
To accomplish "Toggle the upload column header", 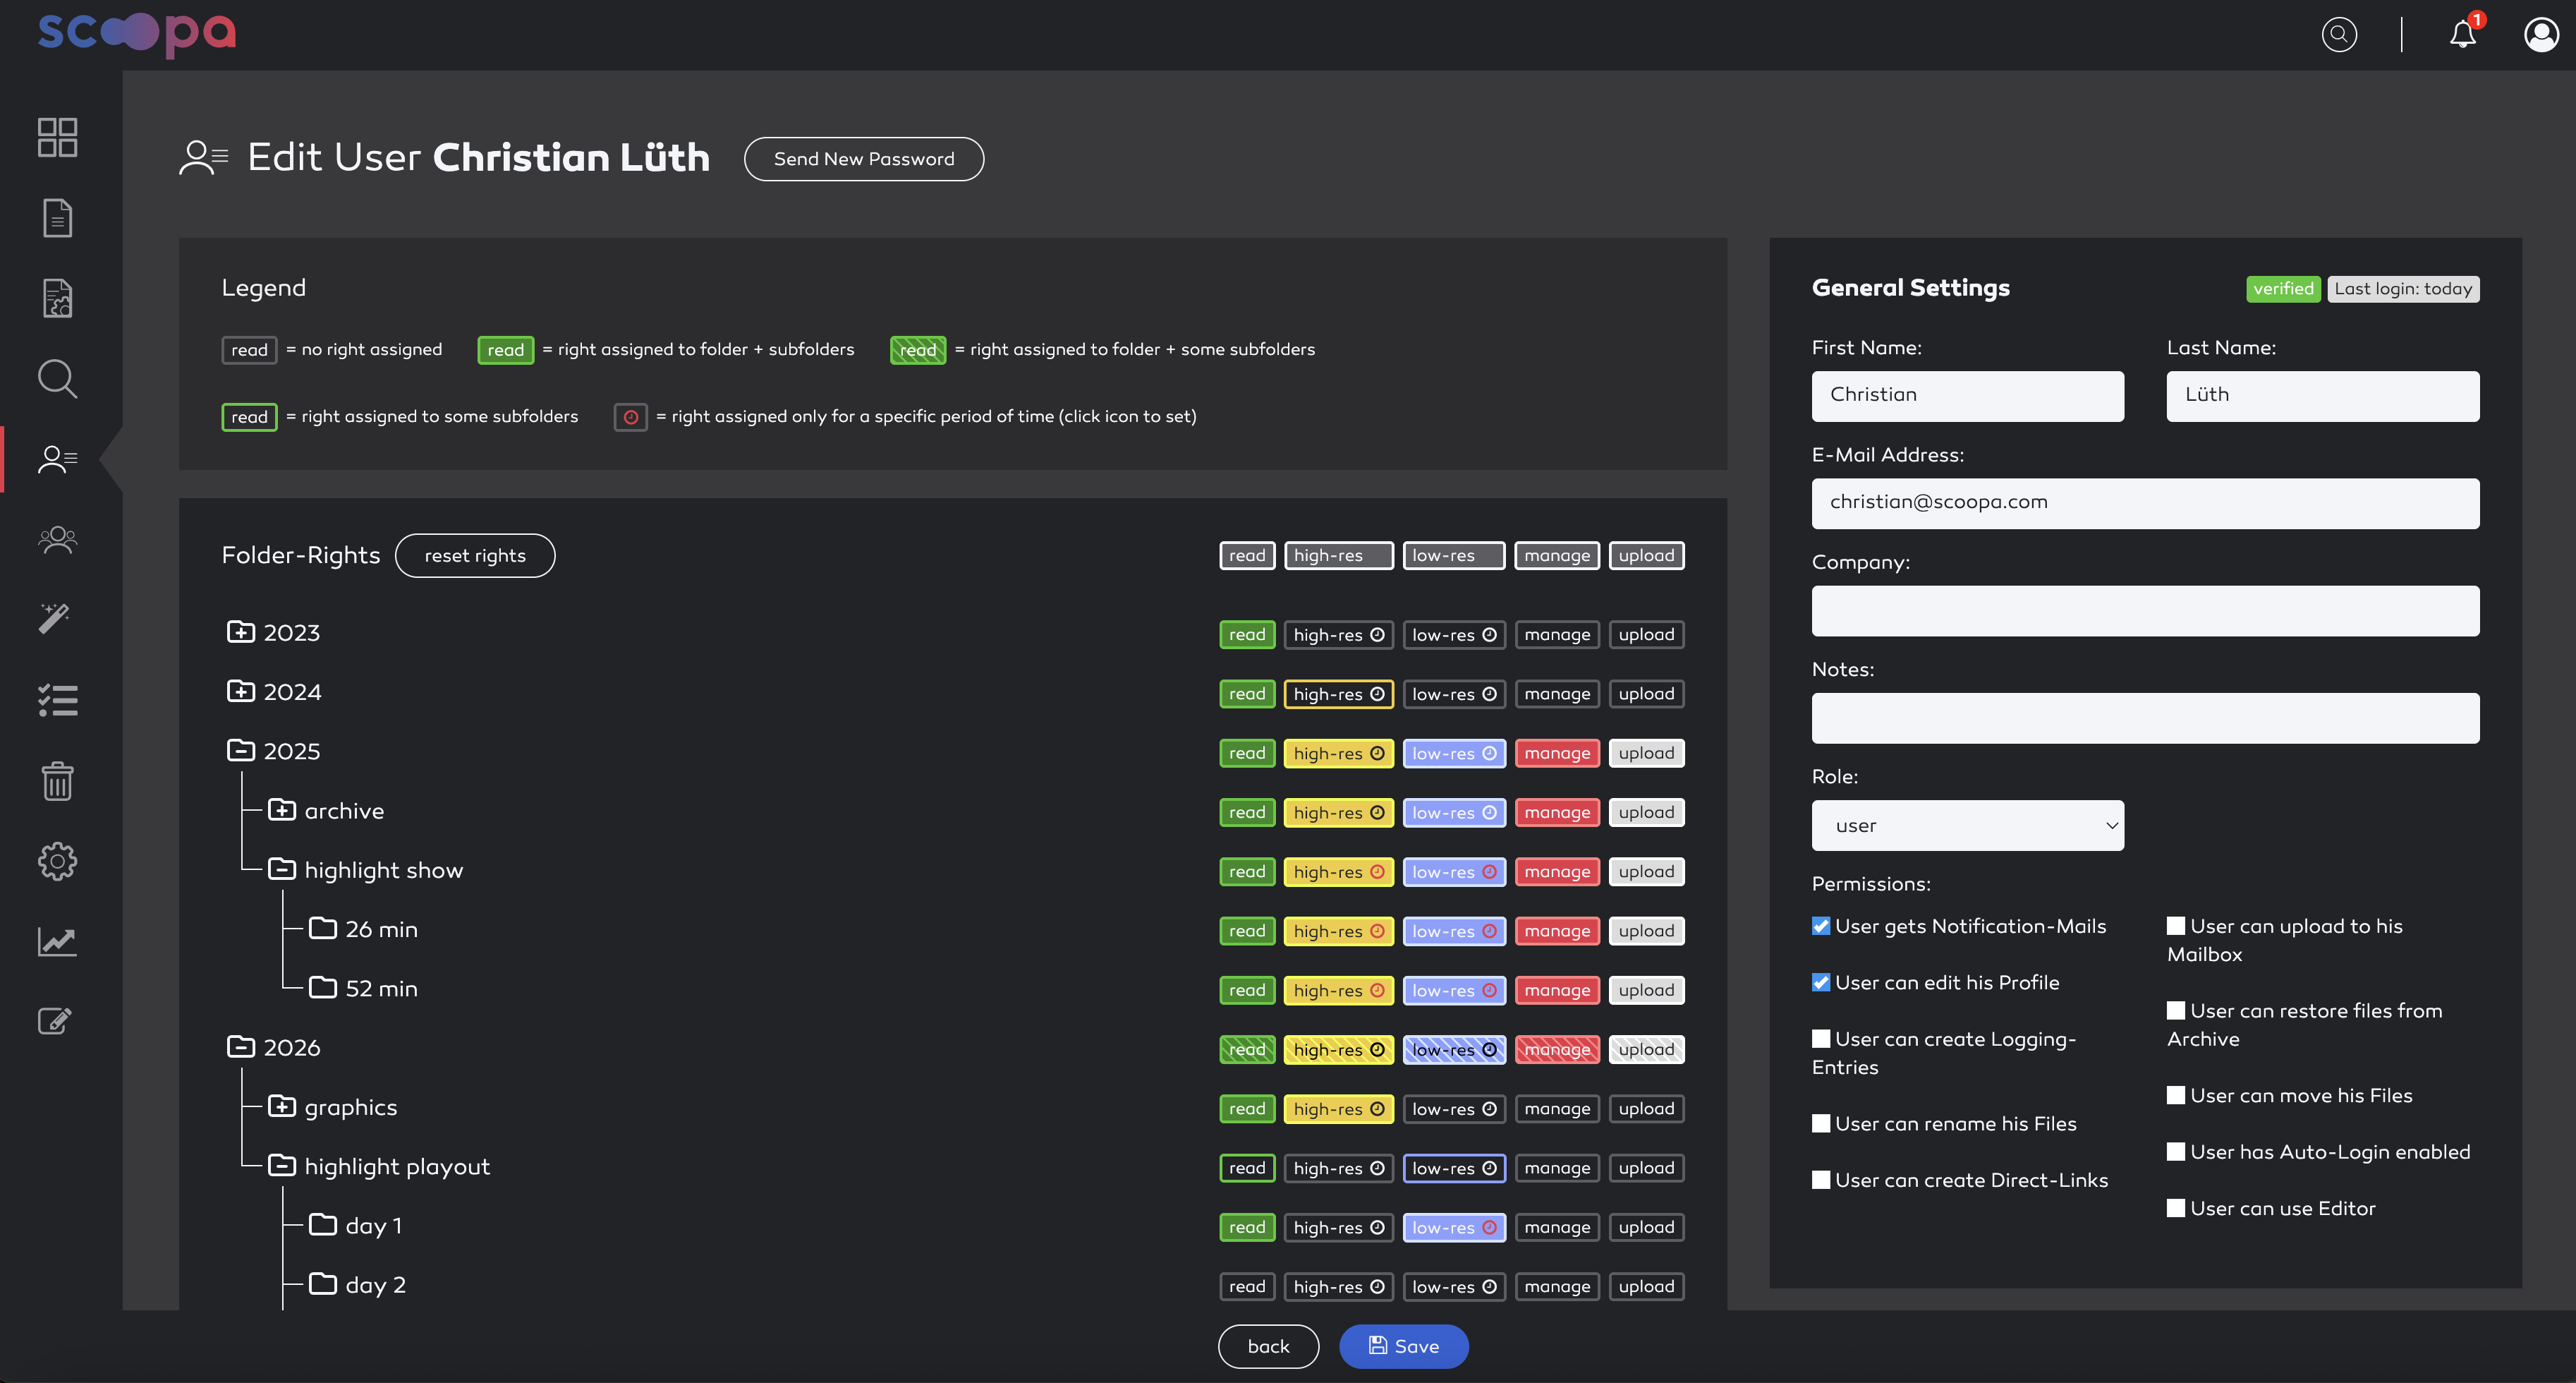I will 1646,556.
